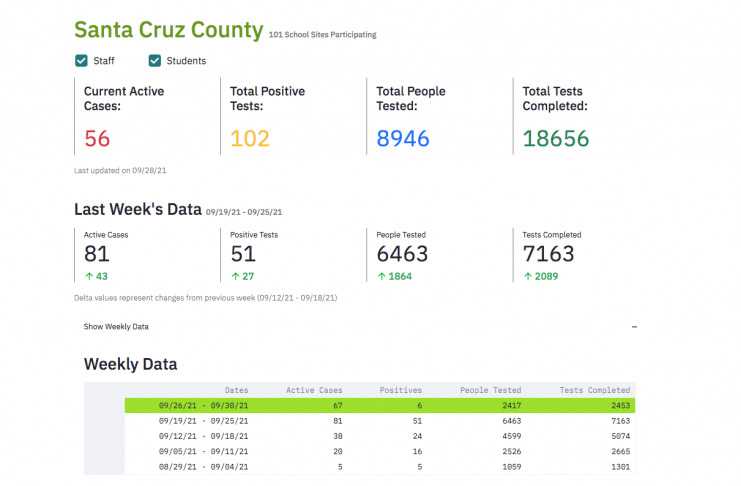The width and height of the screenshot is (741, 486).
Task: Click the People Tested column header
Action: 491,390
